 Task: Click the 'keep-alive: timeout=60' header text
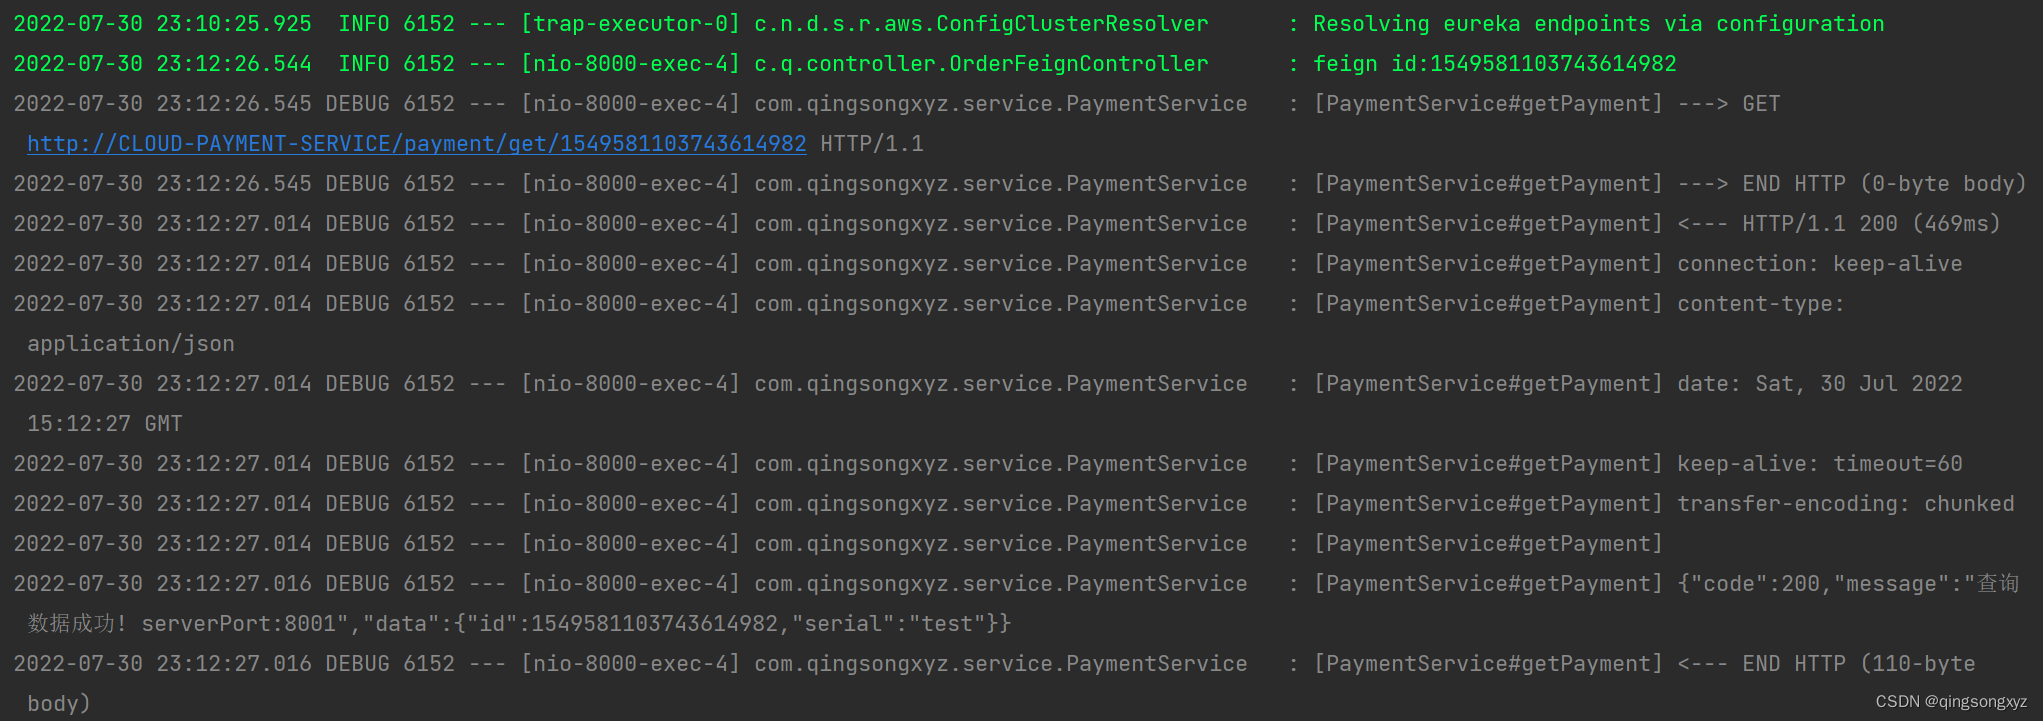(x=1820, y=464)
